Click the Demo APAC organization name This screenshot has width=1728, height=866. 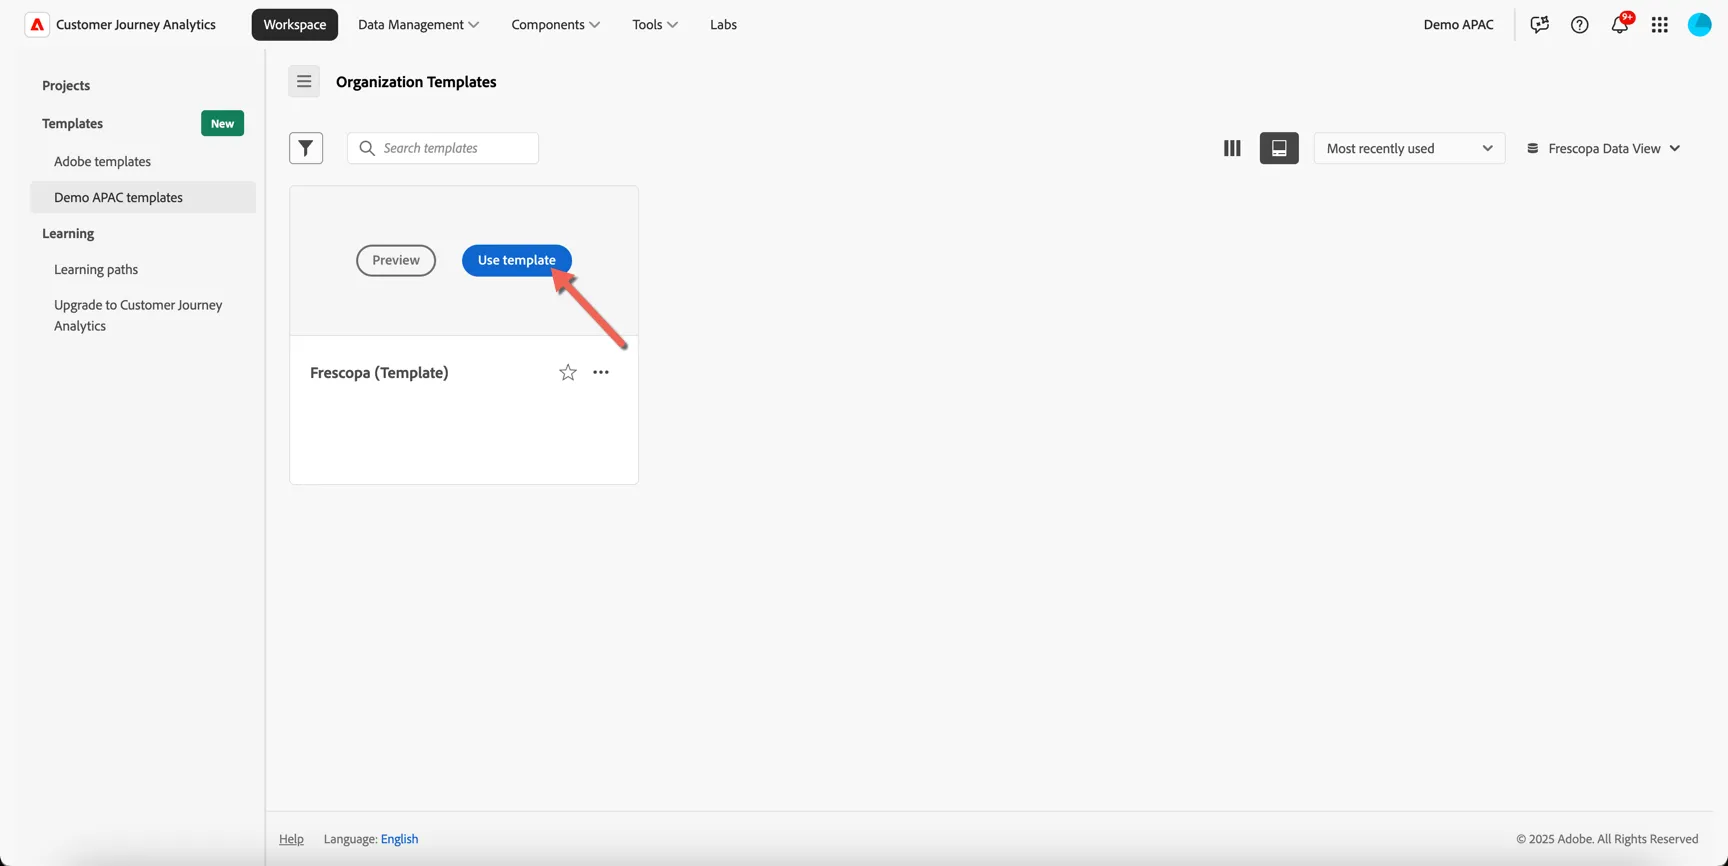(x=1458, y=25)
